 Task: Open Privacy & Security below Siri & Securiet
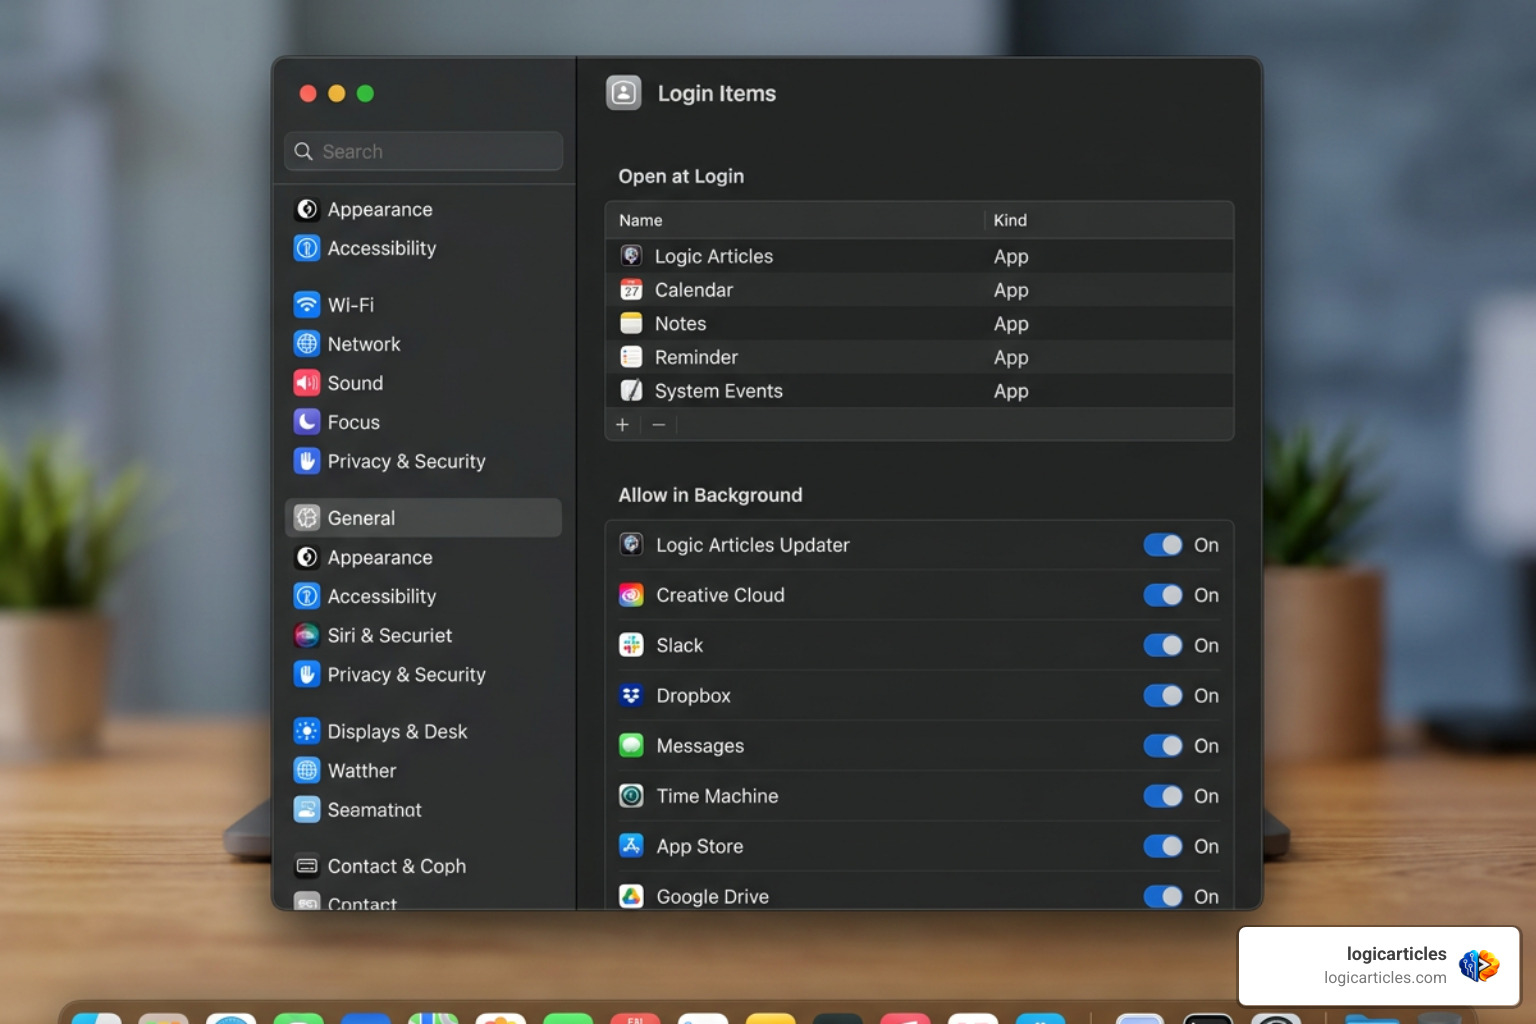pyautogui.click(x=406, y=675)
